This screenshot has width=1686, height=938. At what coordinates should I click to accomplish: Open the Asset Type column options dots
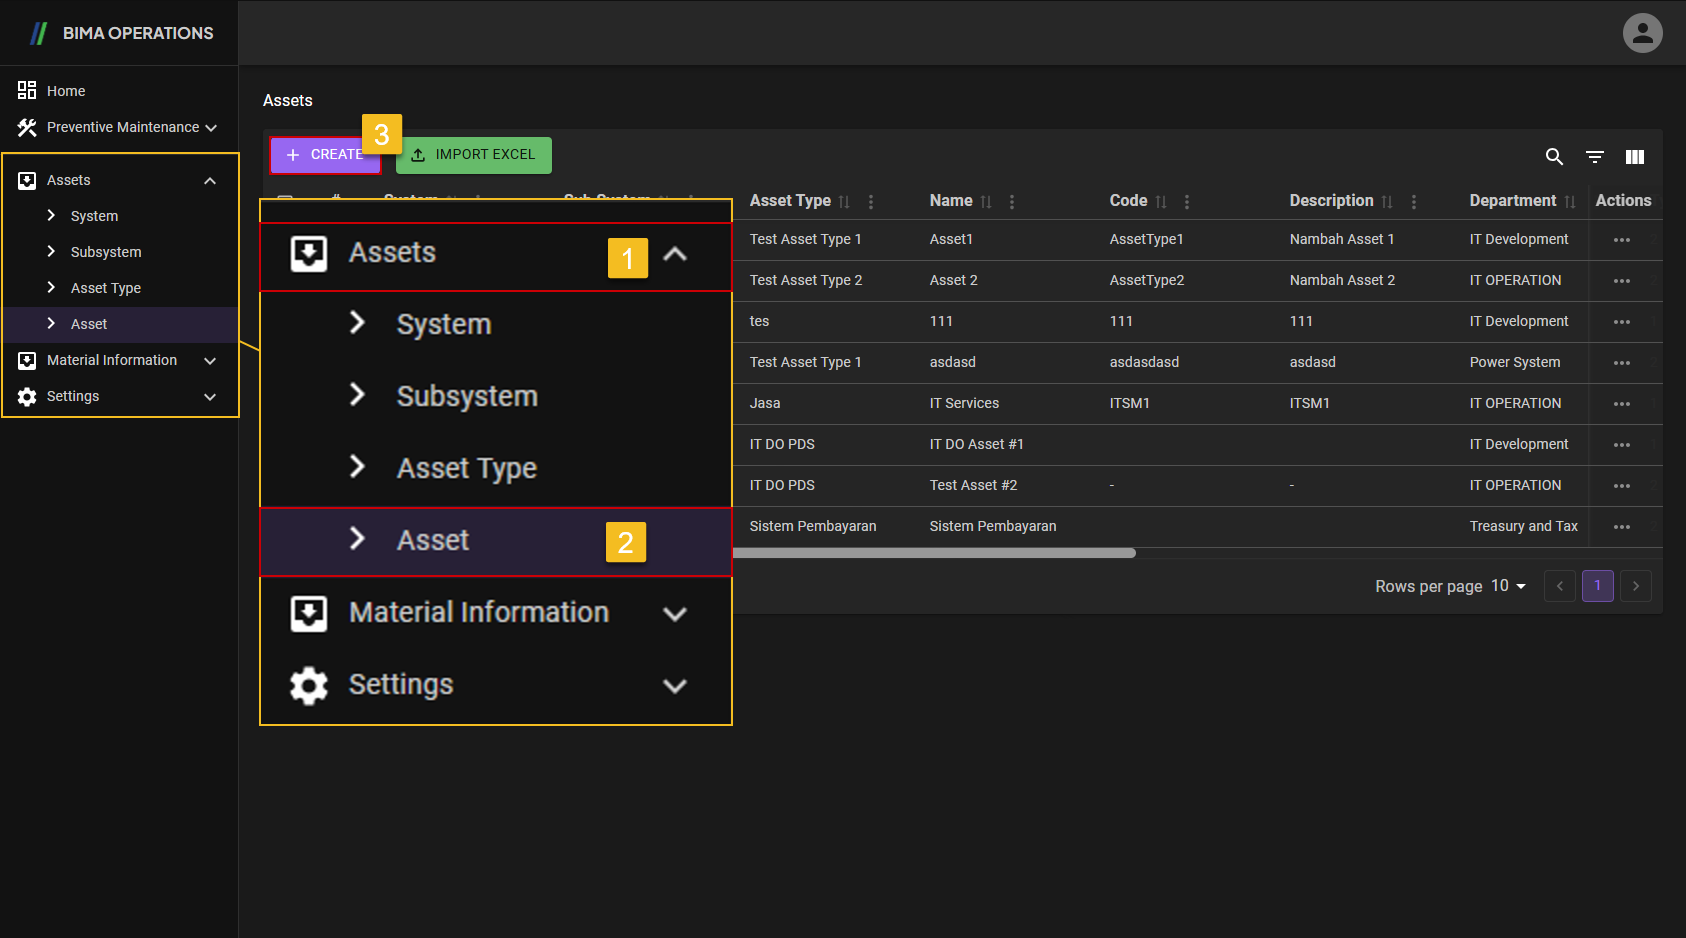871,202
